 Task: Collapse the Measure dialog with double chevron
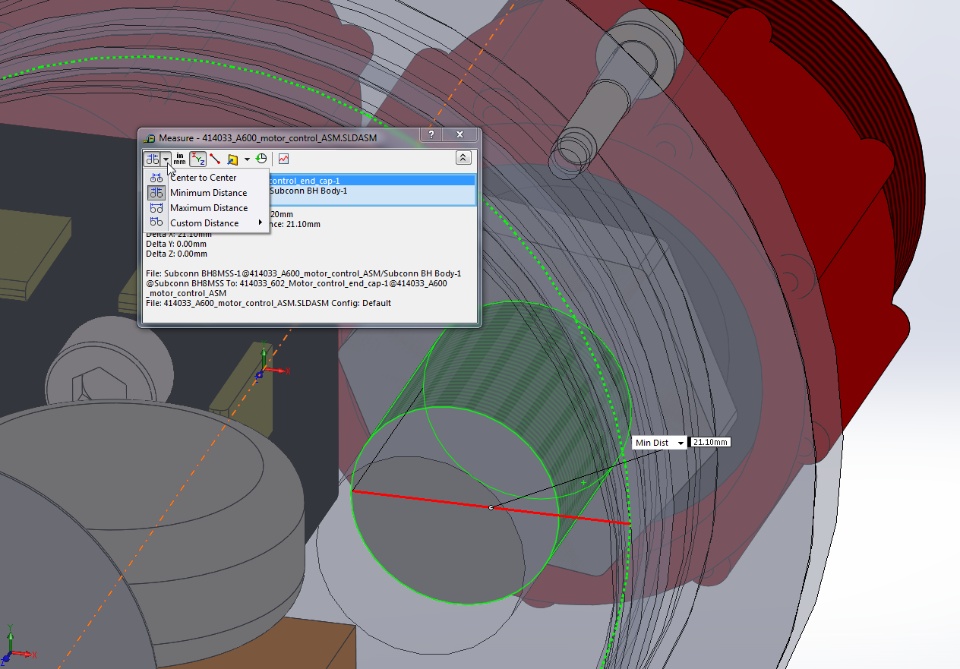[463, 158]
